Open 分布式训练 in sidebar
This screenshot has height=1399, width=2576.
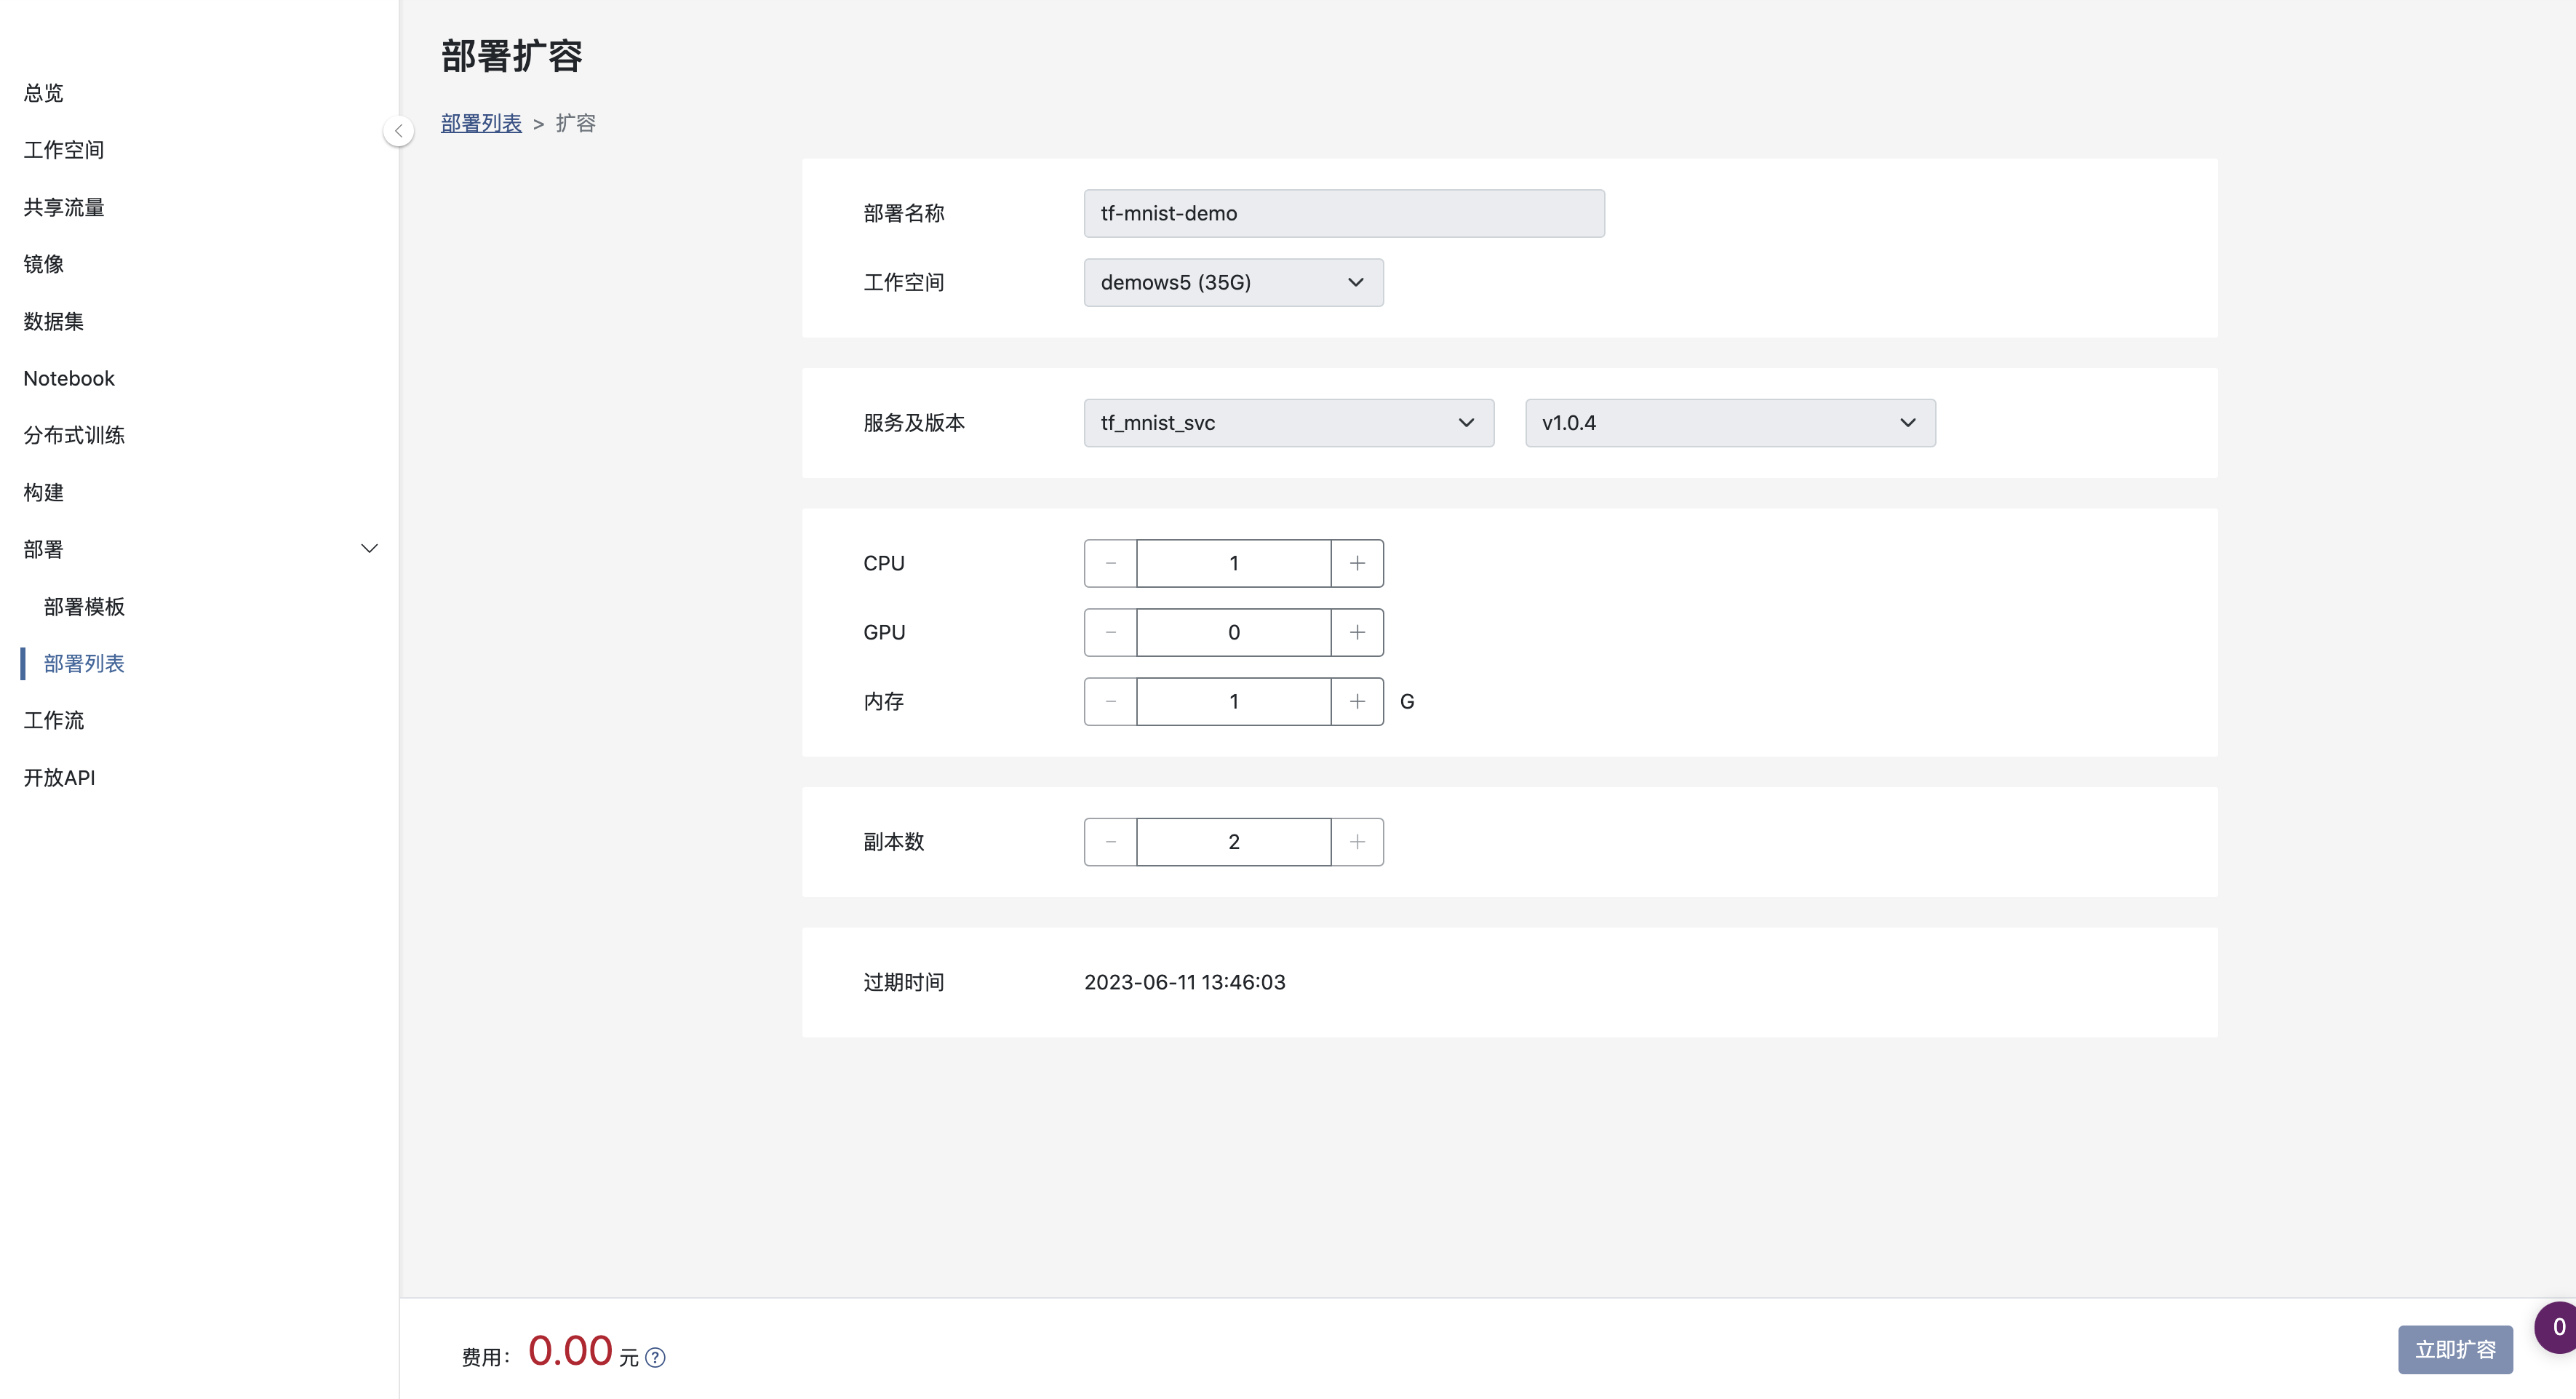(x=74, y=435)
